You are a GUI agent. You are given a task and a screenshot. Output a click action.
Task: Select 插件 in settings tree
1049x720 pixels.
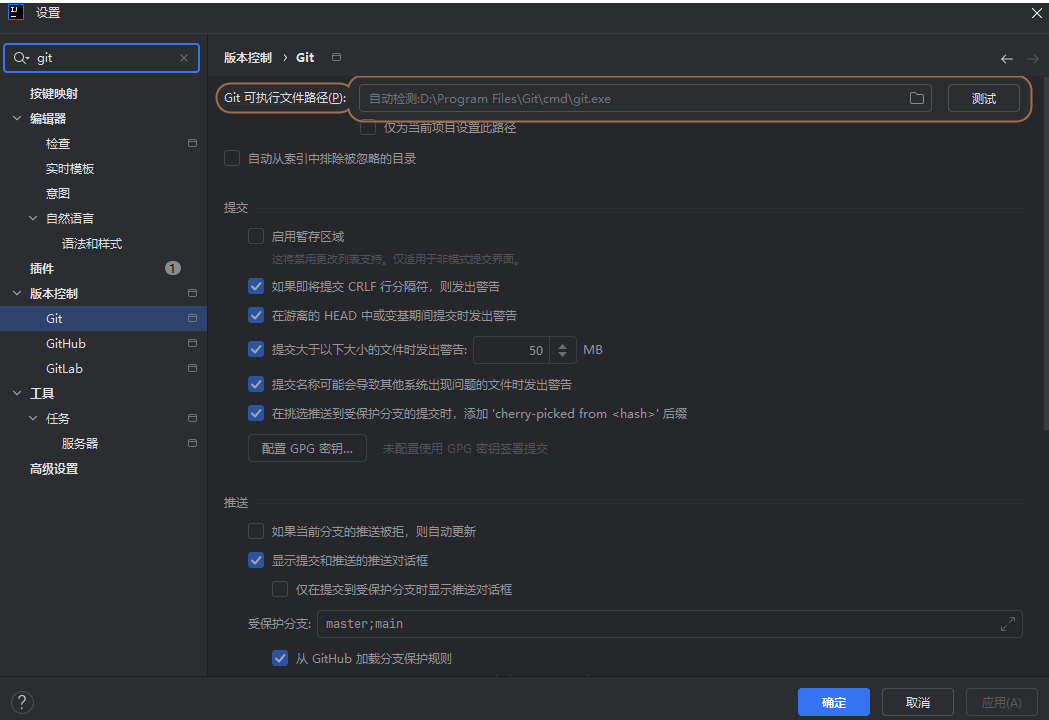[x=41, y=268]
